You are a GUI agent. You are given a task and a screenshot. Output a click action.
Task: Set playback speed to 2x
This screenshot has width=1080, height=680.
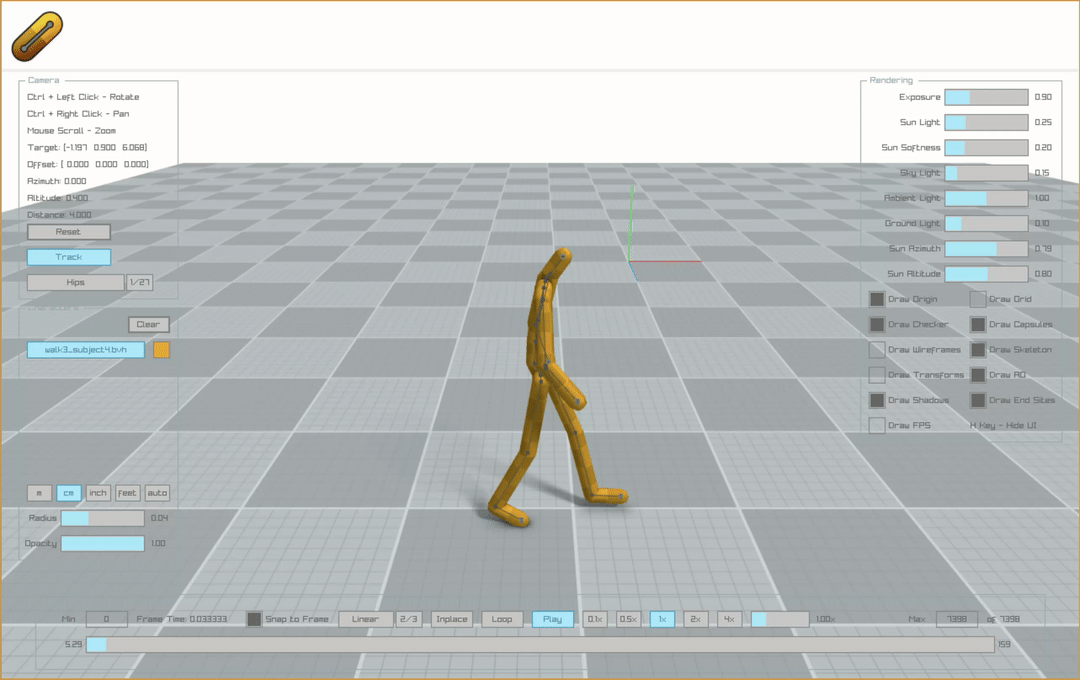click(696, 619)
